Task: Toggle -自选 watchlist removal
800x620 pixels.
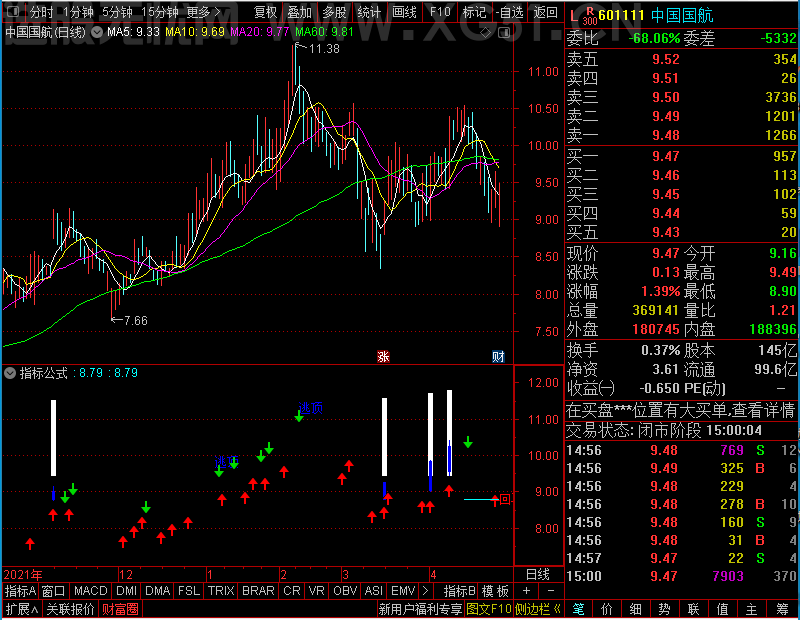Action: point(510,12)
